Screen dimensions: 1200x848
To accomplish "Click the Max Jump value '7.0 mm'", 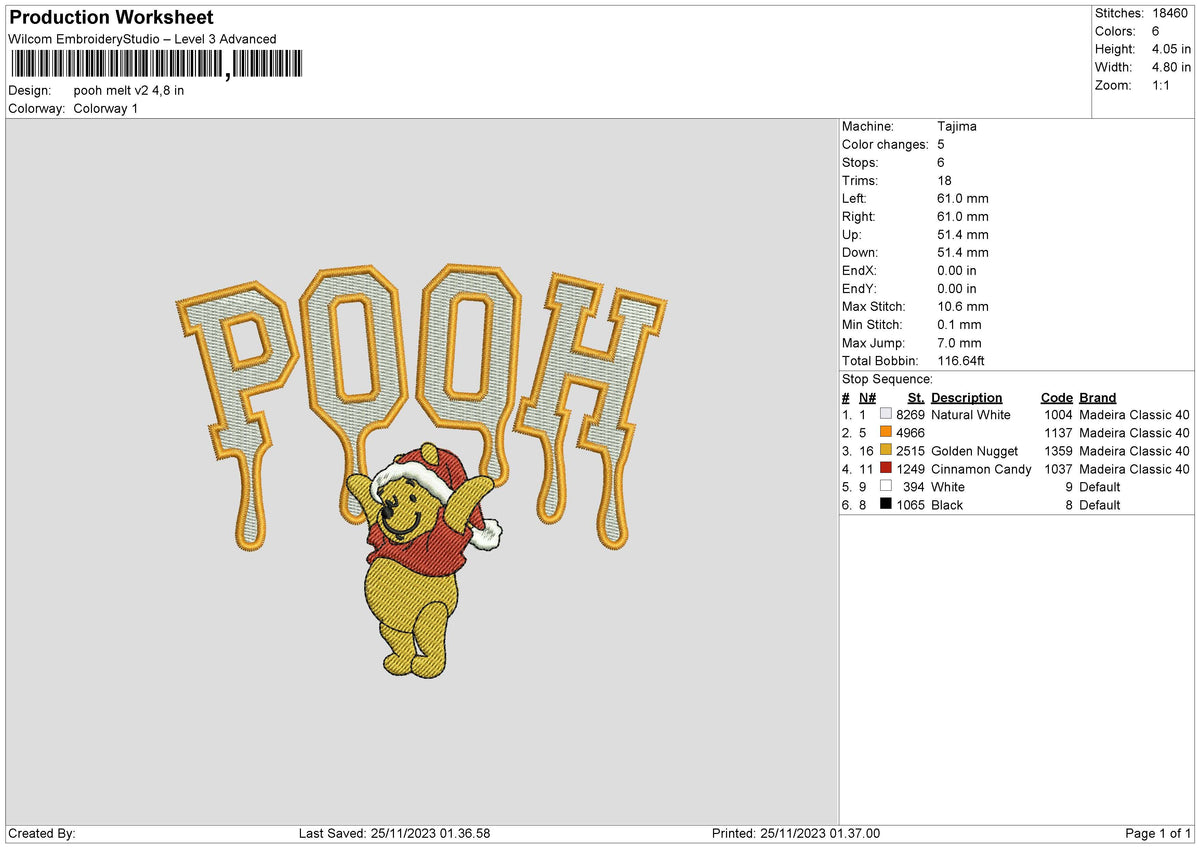I will [959, 342].
